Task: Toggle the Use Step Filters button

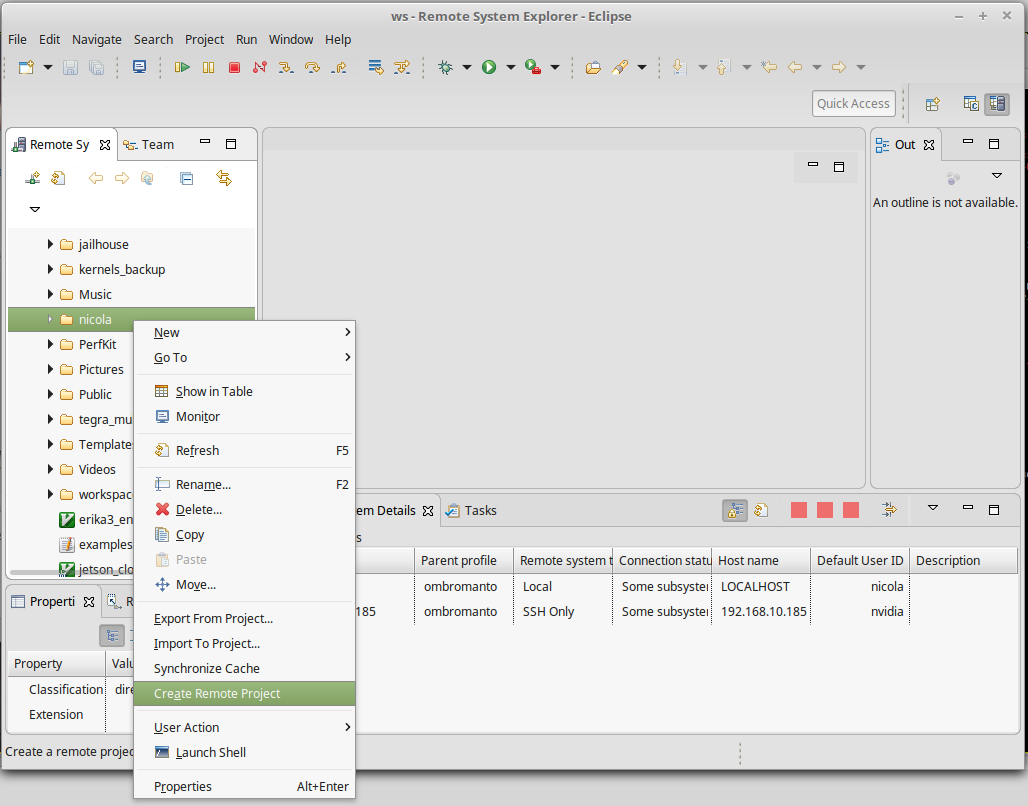Action: [402, 67]
